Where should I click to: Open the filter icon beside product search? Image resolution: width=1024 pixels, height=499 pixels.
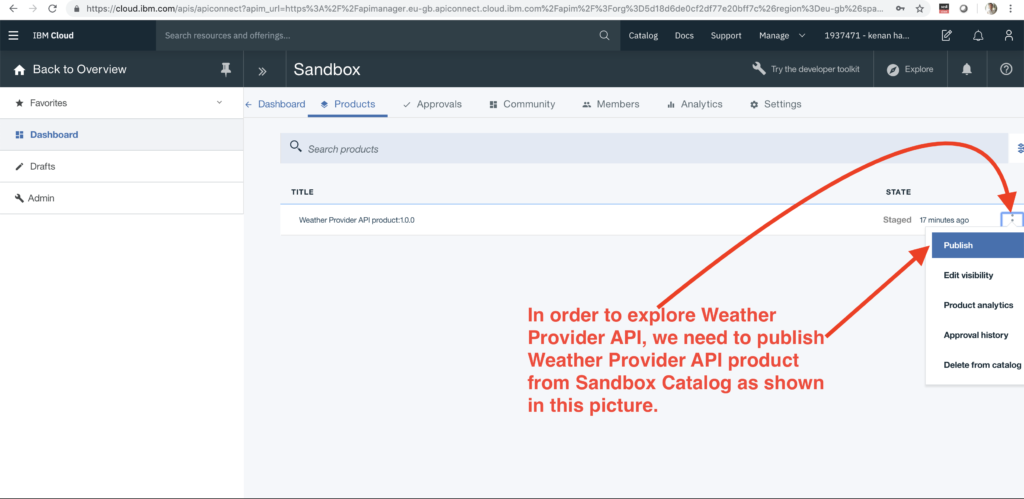pyautogui.click(x=1019, y=149)
